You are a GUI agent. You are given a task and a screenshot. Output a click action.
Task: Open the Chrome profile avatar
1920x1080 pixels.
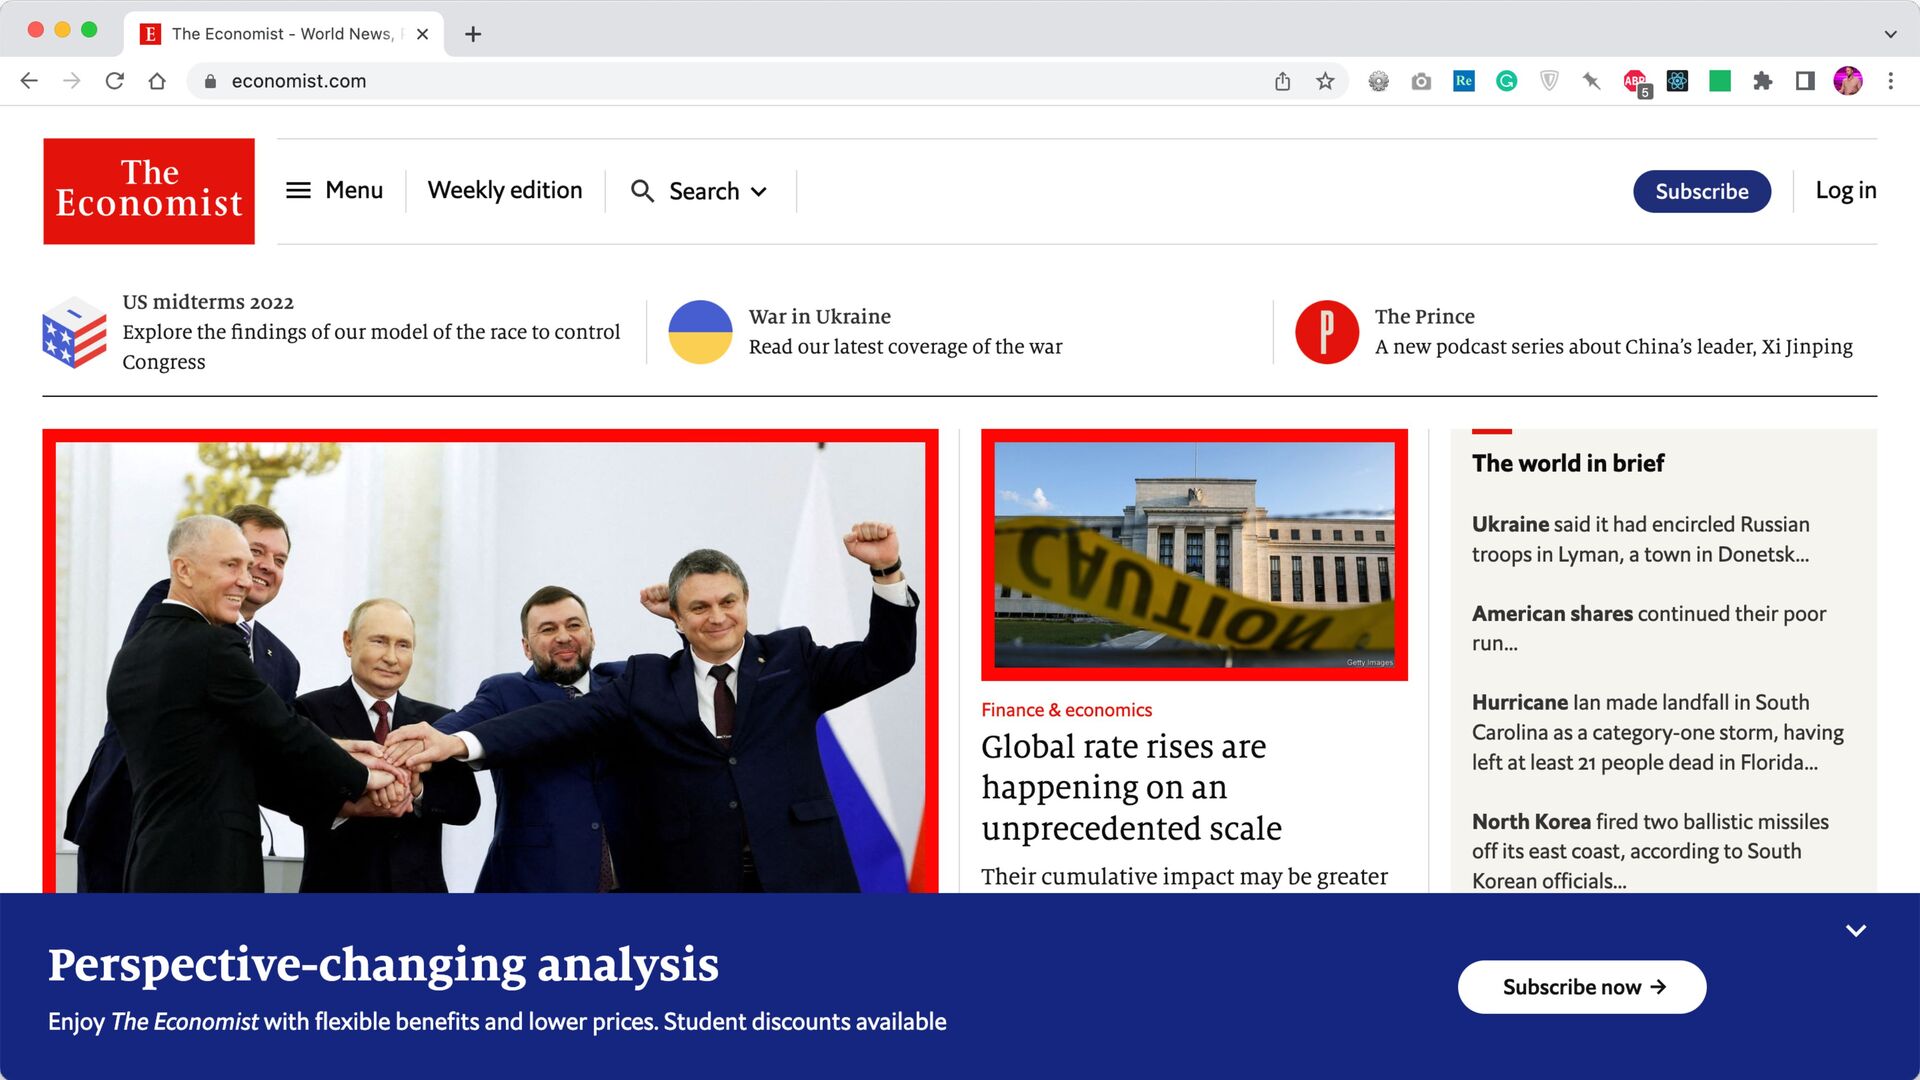[1848, 81]
